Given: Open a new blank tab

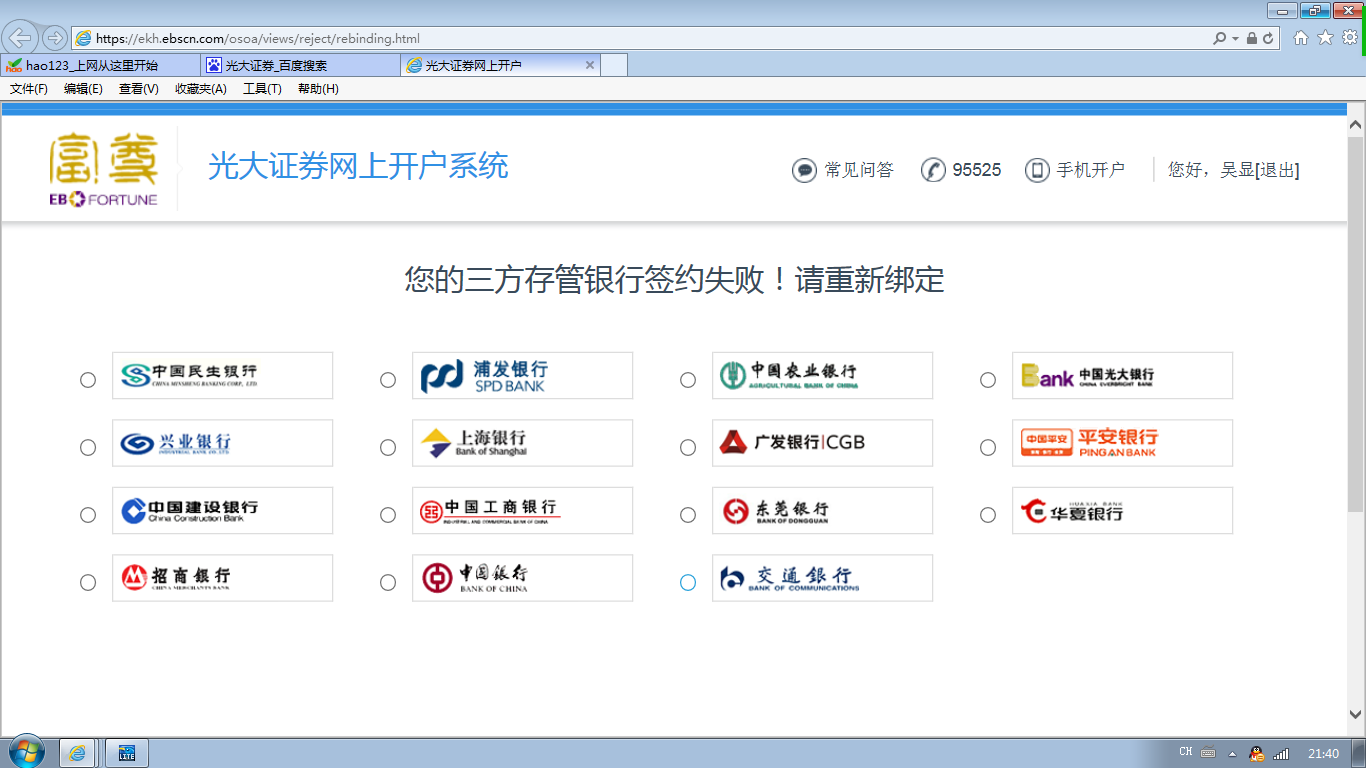Looking at the screenshot, I should pos(614,65).
